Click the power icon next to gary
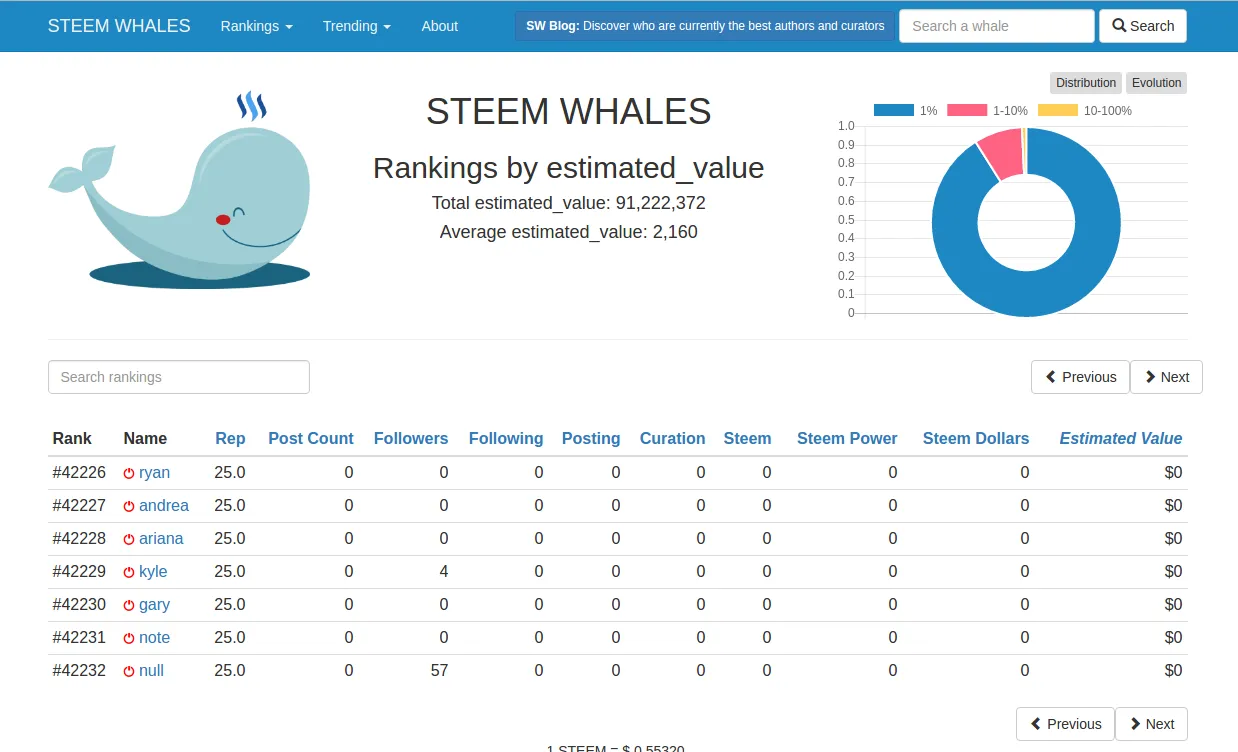 point(129,605)
